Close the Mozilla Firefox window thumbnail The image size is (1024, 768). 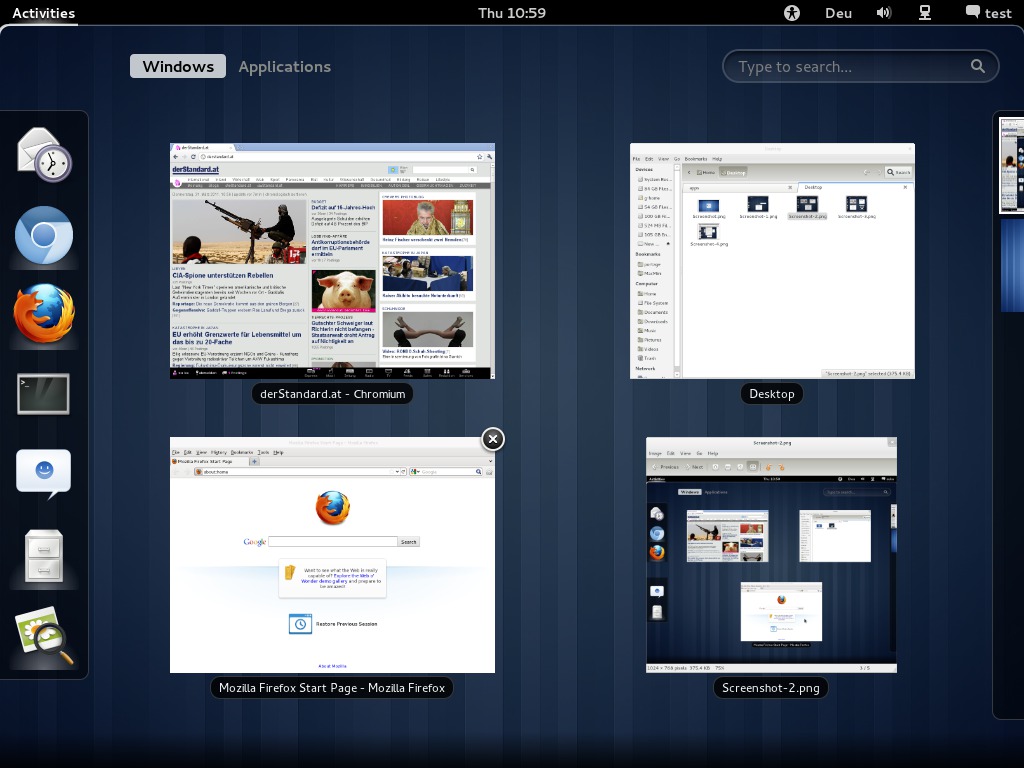493,440
